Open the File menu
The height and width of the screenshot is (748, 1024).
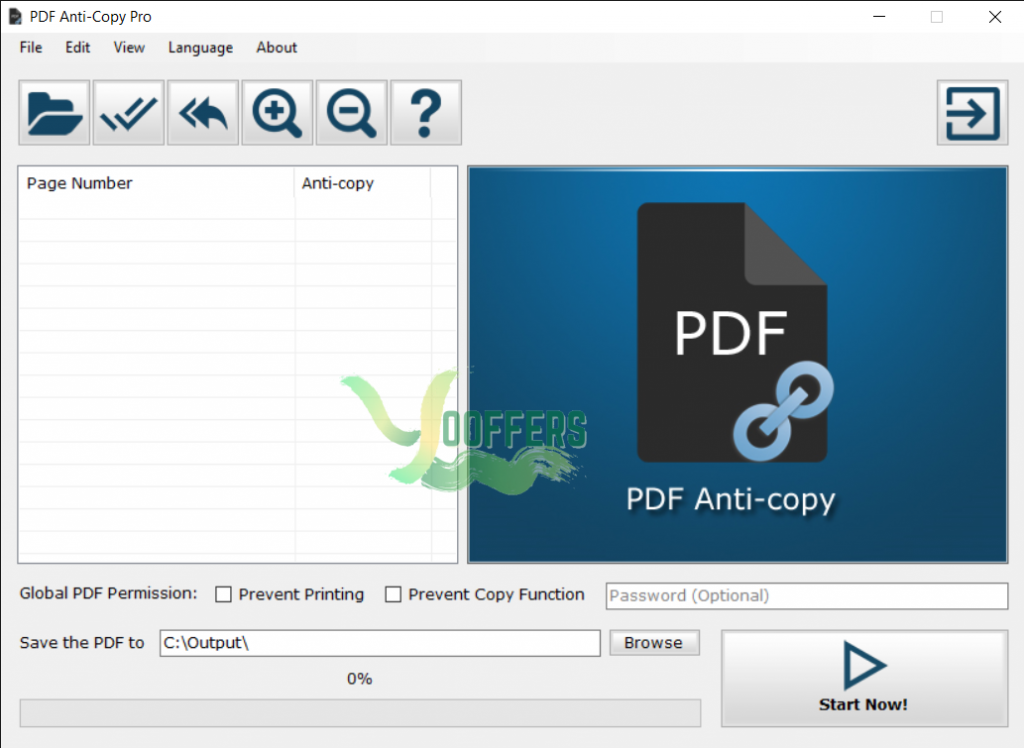tap(31, 48)
